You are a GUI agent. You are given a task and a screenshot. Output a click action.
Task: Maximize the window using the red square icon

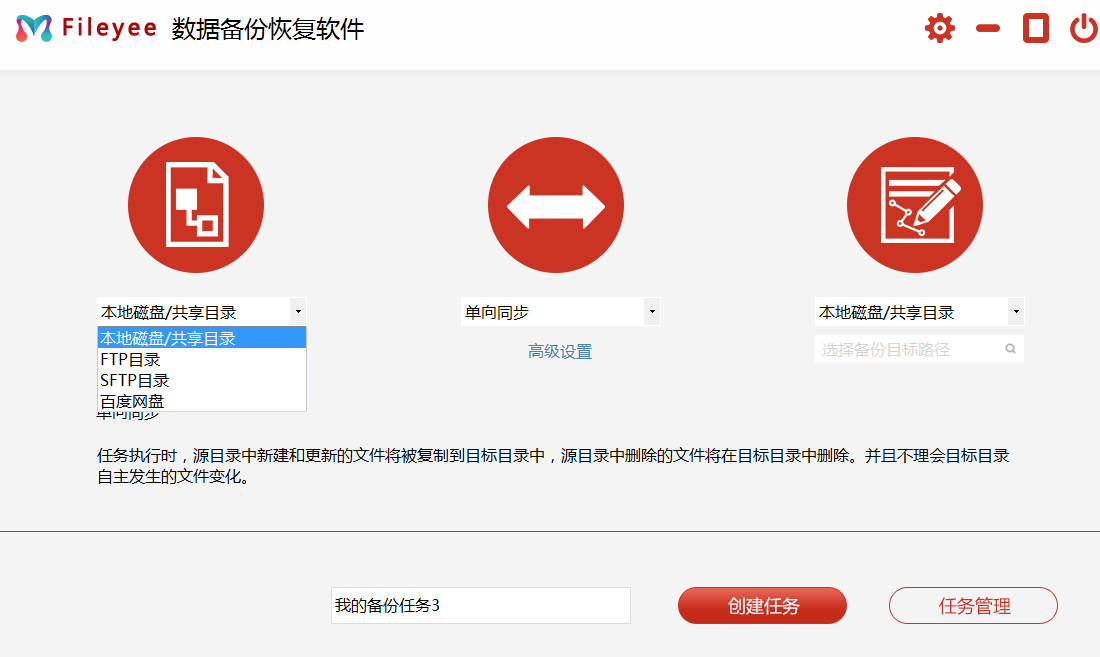(1035, 28)
